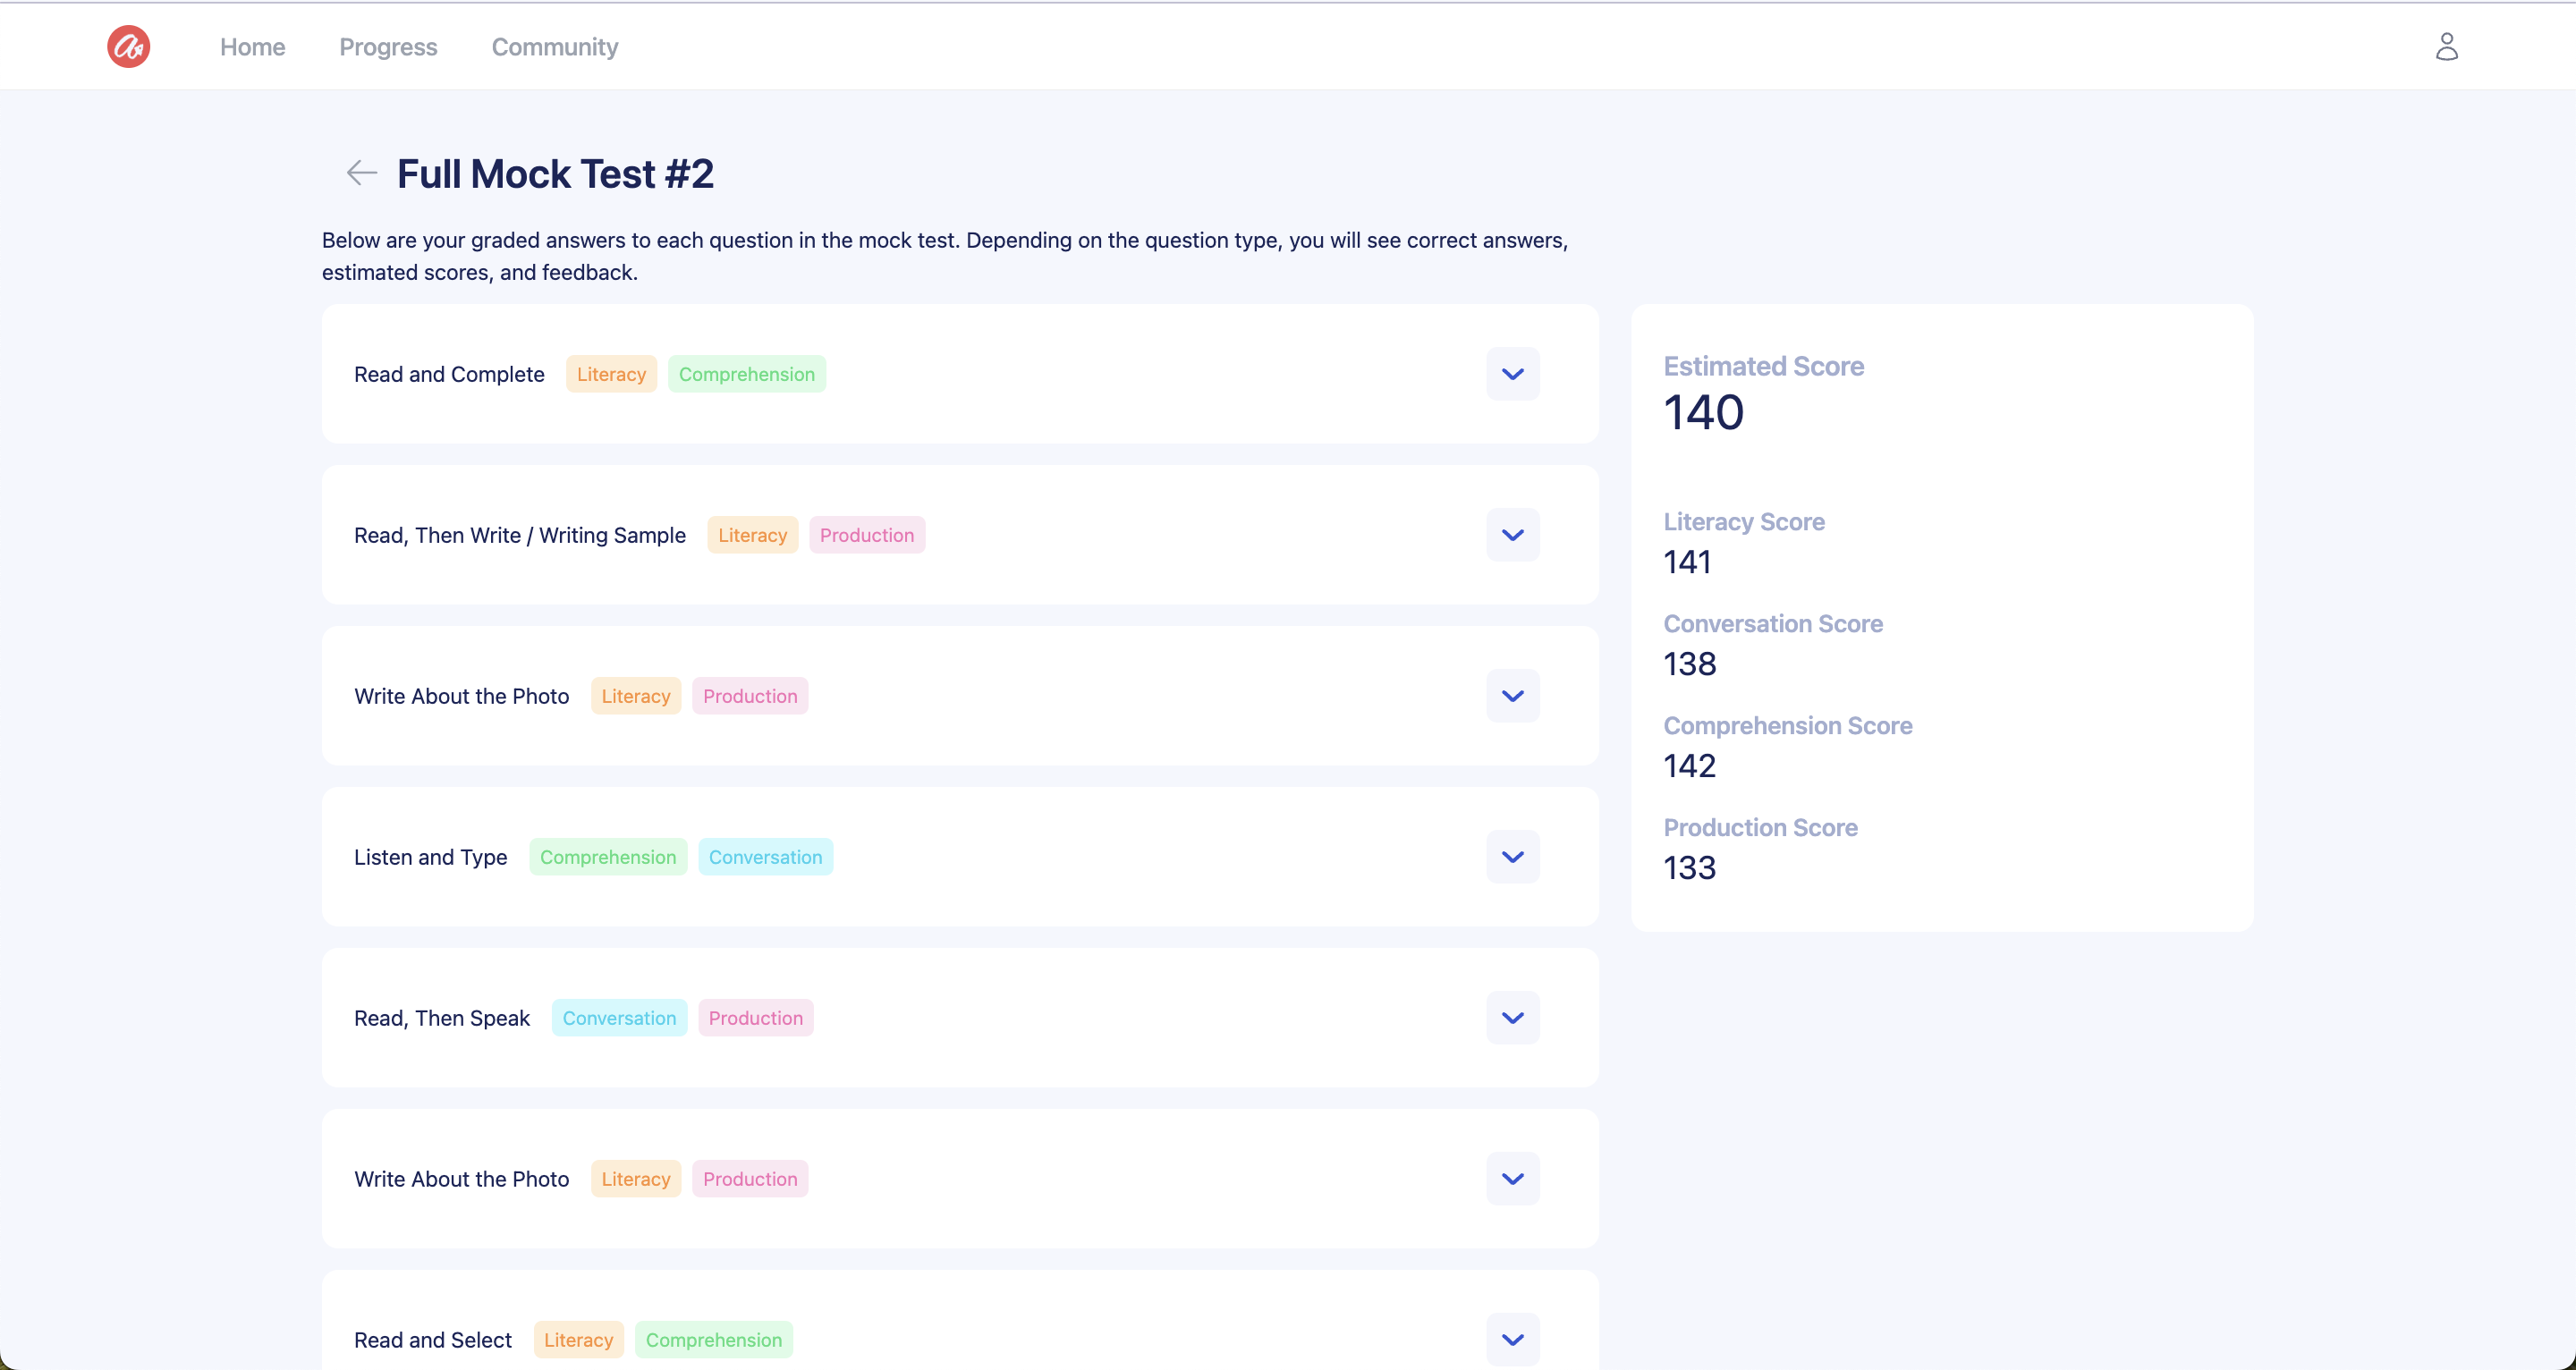Click the Literacy Score label
2576x1370 pixels.
click(x=1743, y=522)
